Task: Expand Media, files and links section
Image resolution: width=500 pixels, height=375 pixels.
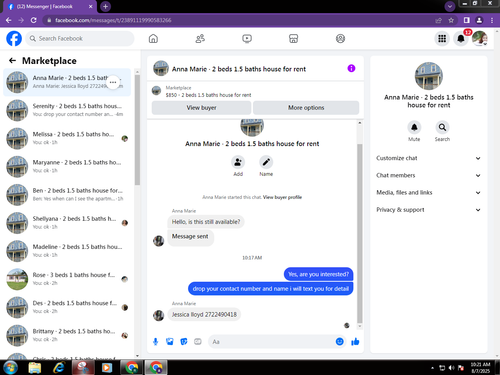Action: point(429,193)
